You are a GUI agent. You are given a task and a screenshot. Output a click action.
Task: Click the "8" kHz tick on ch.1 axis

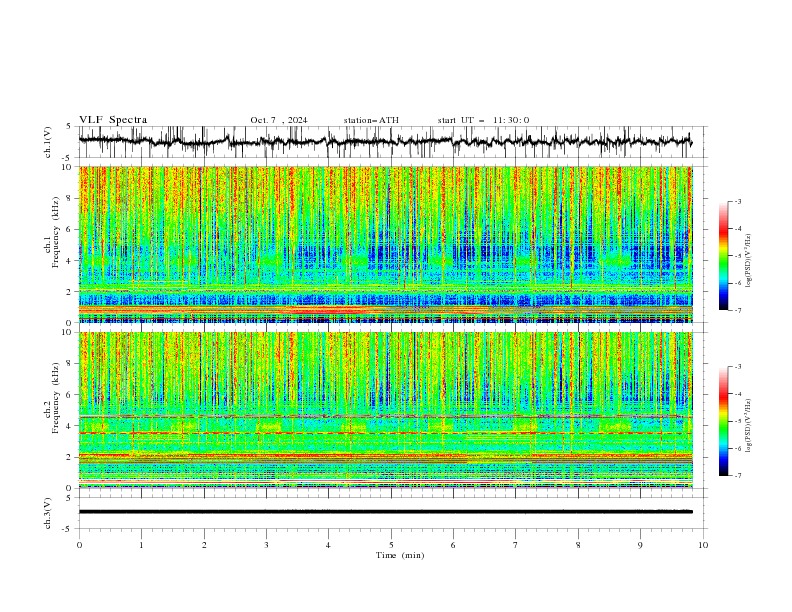(71, 198)
